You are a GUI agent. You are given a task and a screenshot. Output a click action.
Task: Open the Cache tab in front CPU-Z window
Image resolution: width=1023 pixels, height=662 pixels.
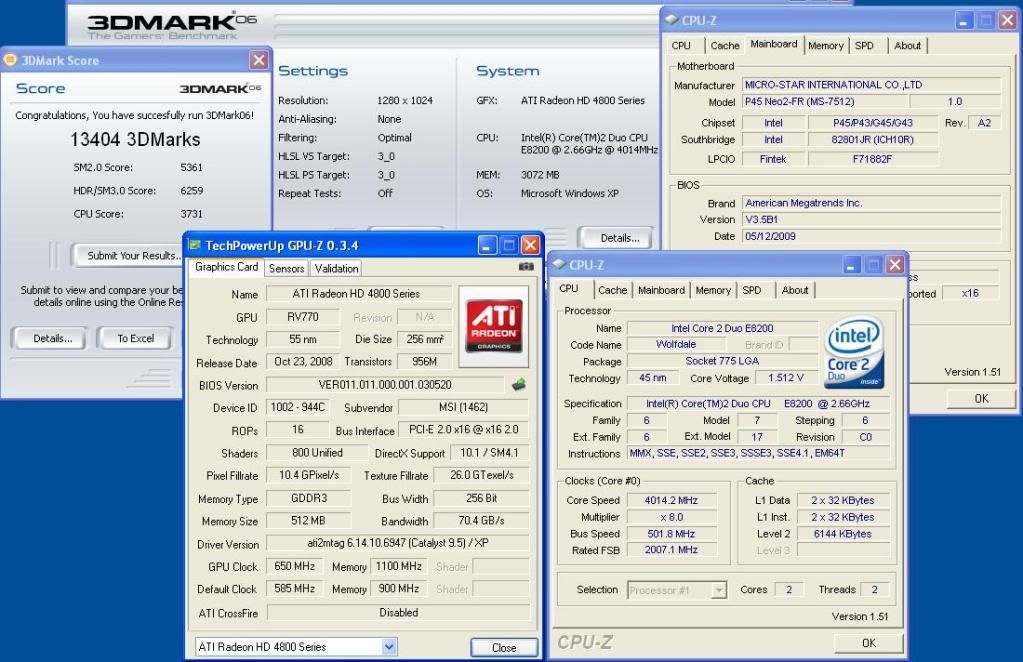point(612,290)
